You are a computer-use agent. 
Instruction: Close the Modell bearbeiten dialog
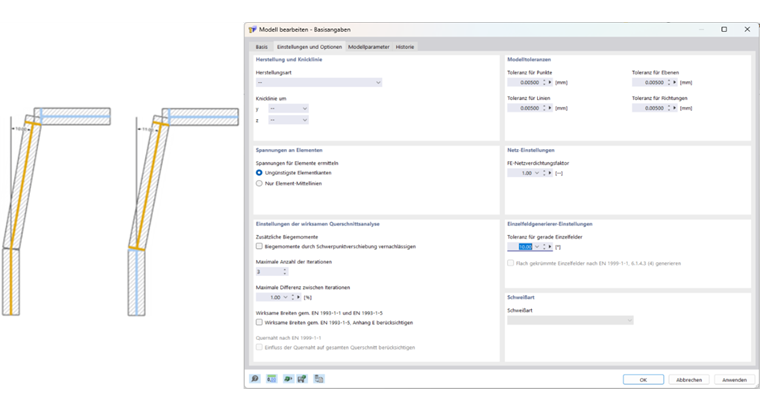coord(747,30)
